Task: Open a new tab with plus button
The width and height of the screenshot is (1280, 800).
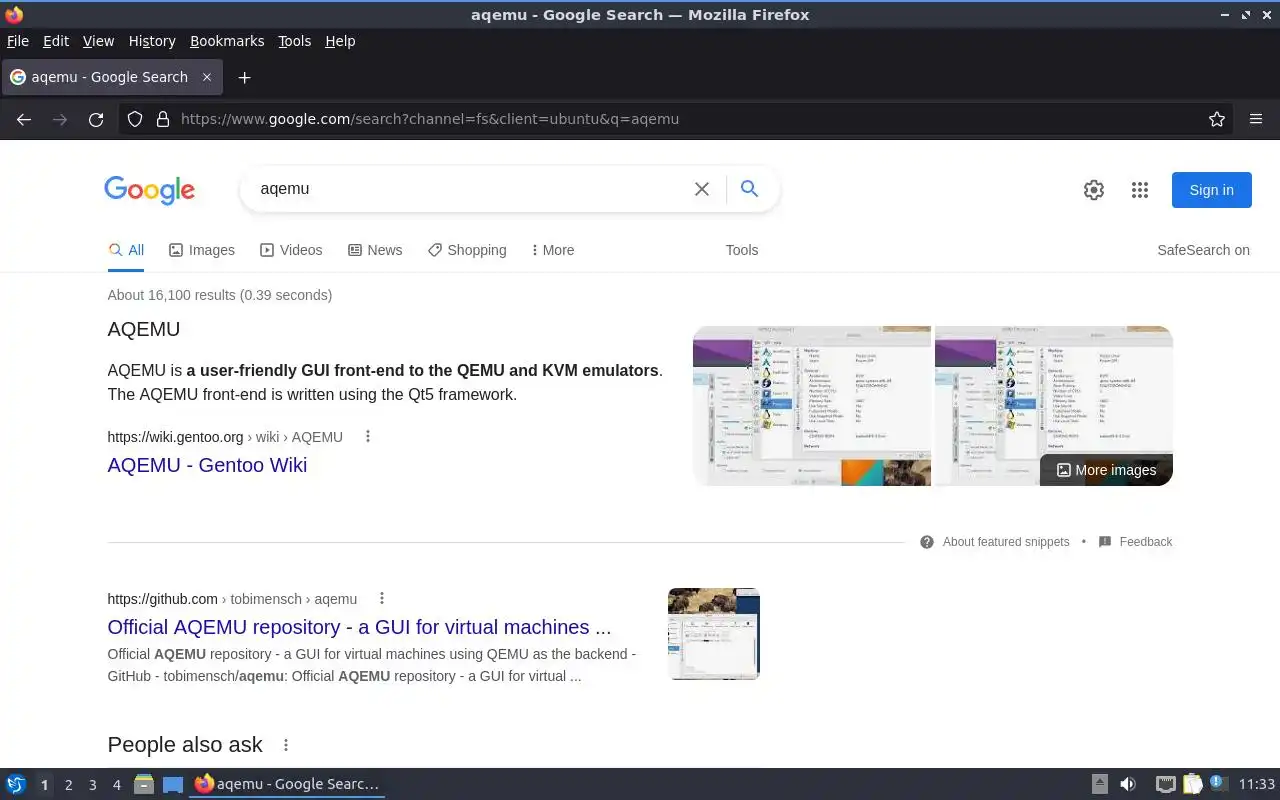Action: click(244, 77)
